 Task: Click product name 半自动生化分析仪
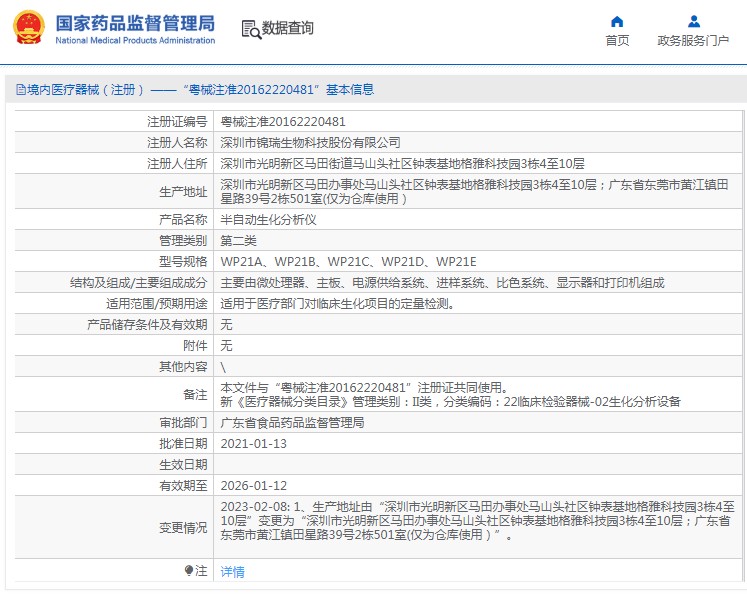click(x=268, y=219)
